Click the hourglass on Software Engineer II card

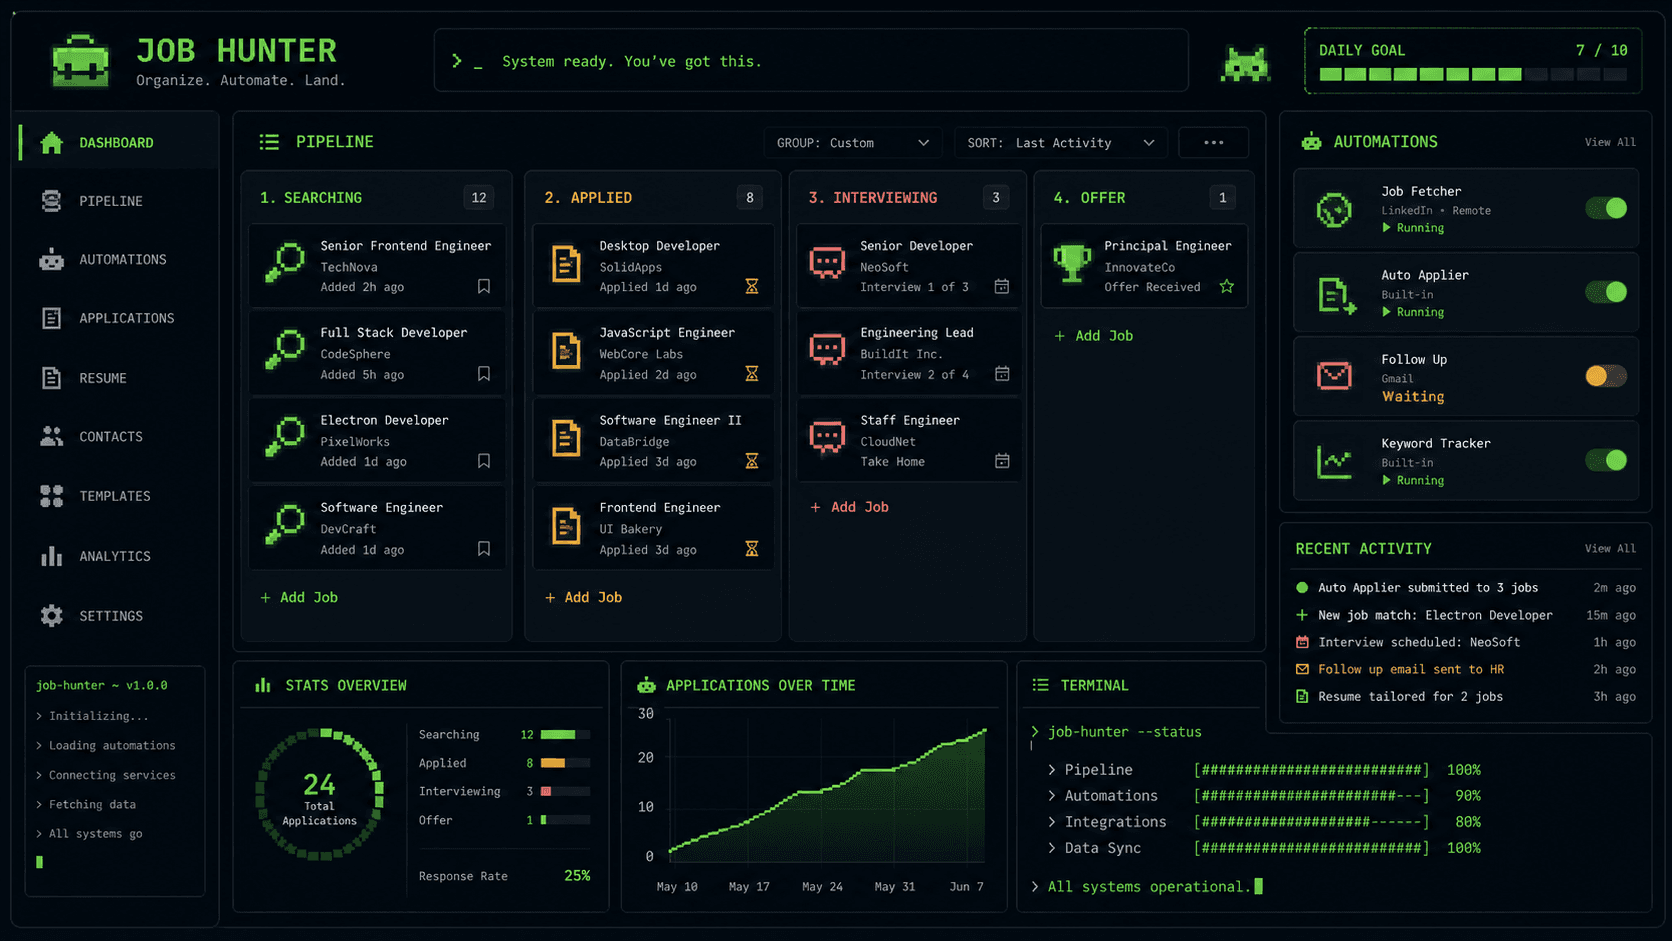point(752,461)
